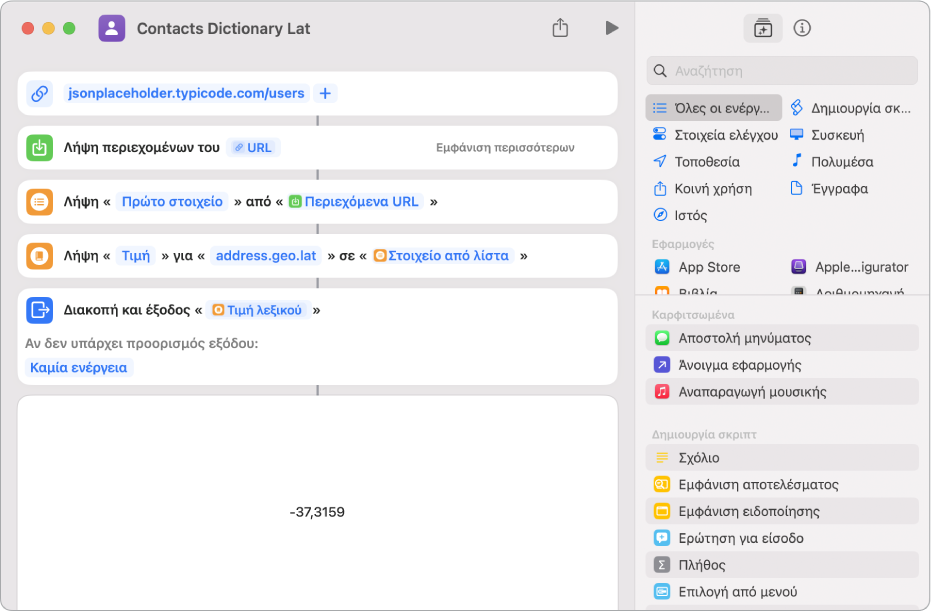Open the Τιμή type dropdown
Viewport: 931px width, 612px height.
(x=136, y=256)
